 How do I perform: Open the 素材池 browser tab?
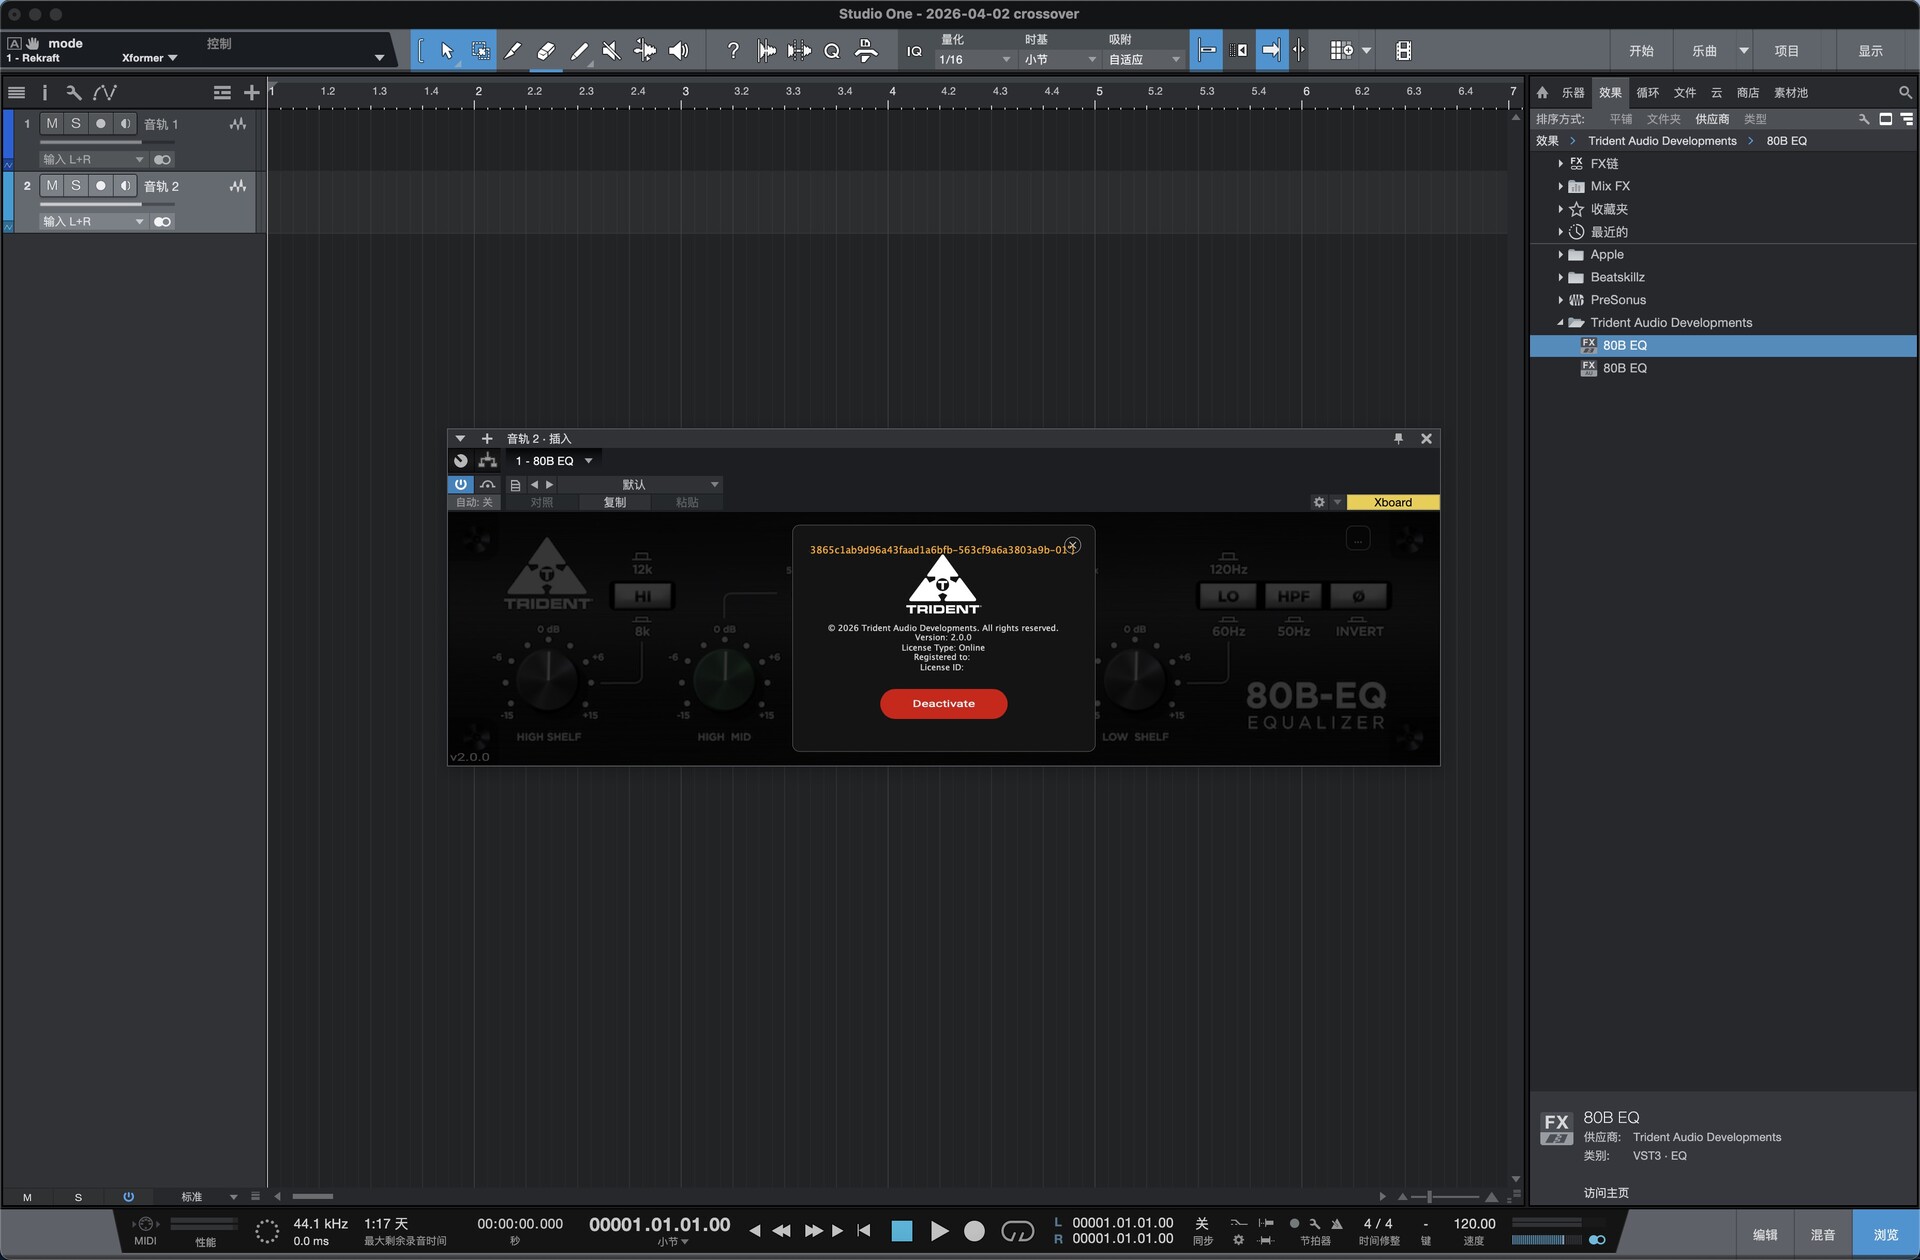pos(1791,93)
